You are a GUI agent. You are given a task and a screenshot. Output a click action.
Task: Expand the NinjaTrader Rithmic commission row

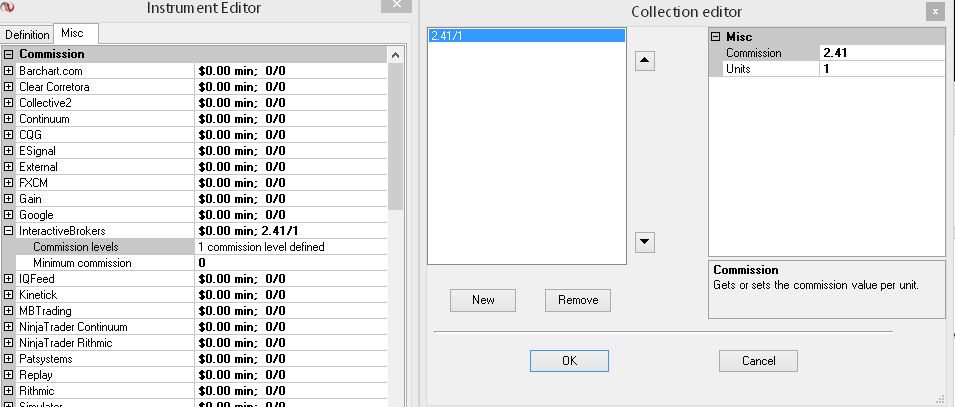point(9,342)
